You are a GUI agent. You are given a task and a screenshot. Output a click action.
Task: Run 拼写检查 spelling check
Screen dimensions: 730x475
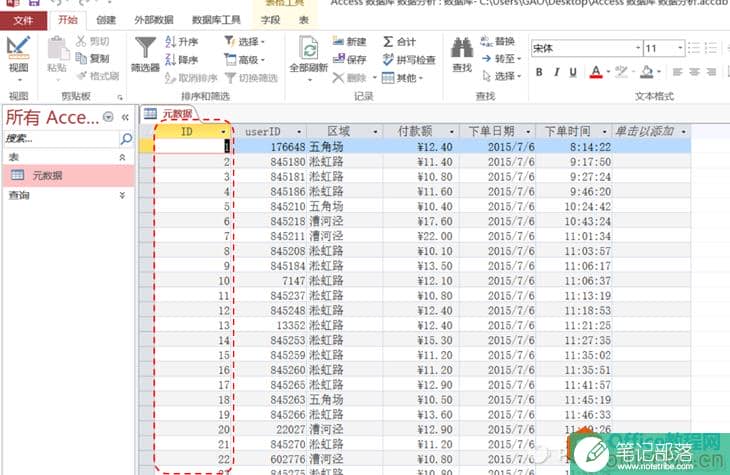409,60
